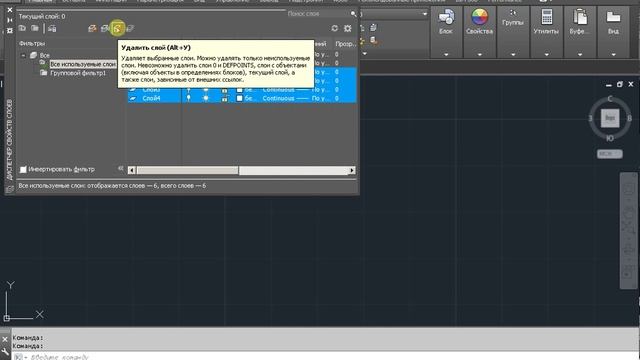The height and width of the screenshot is (360, 640).
Task: Refresh the layer list
Action: (335, 28)
